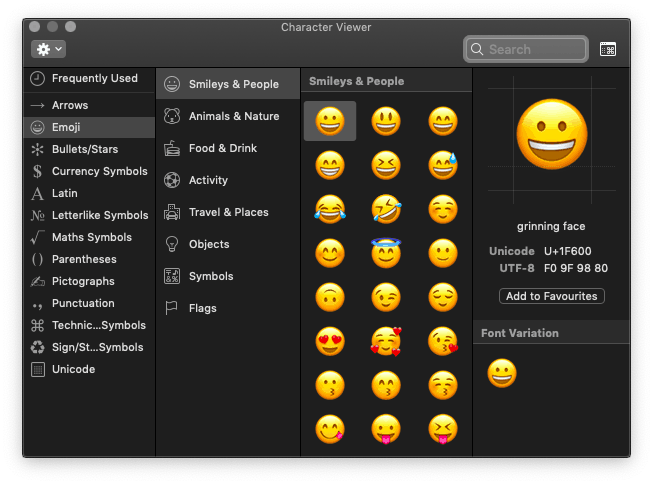Select the Latin category
The width and height of the screenshot is (653, 484).
coord(89,193)
